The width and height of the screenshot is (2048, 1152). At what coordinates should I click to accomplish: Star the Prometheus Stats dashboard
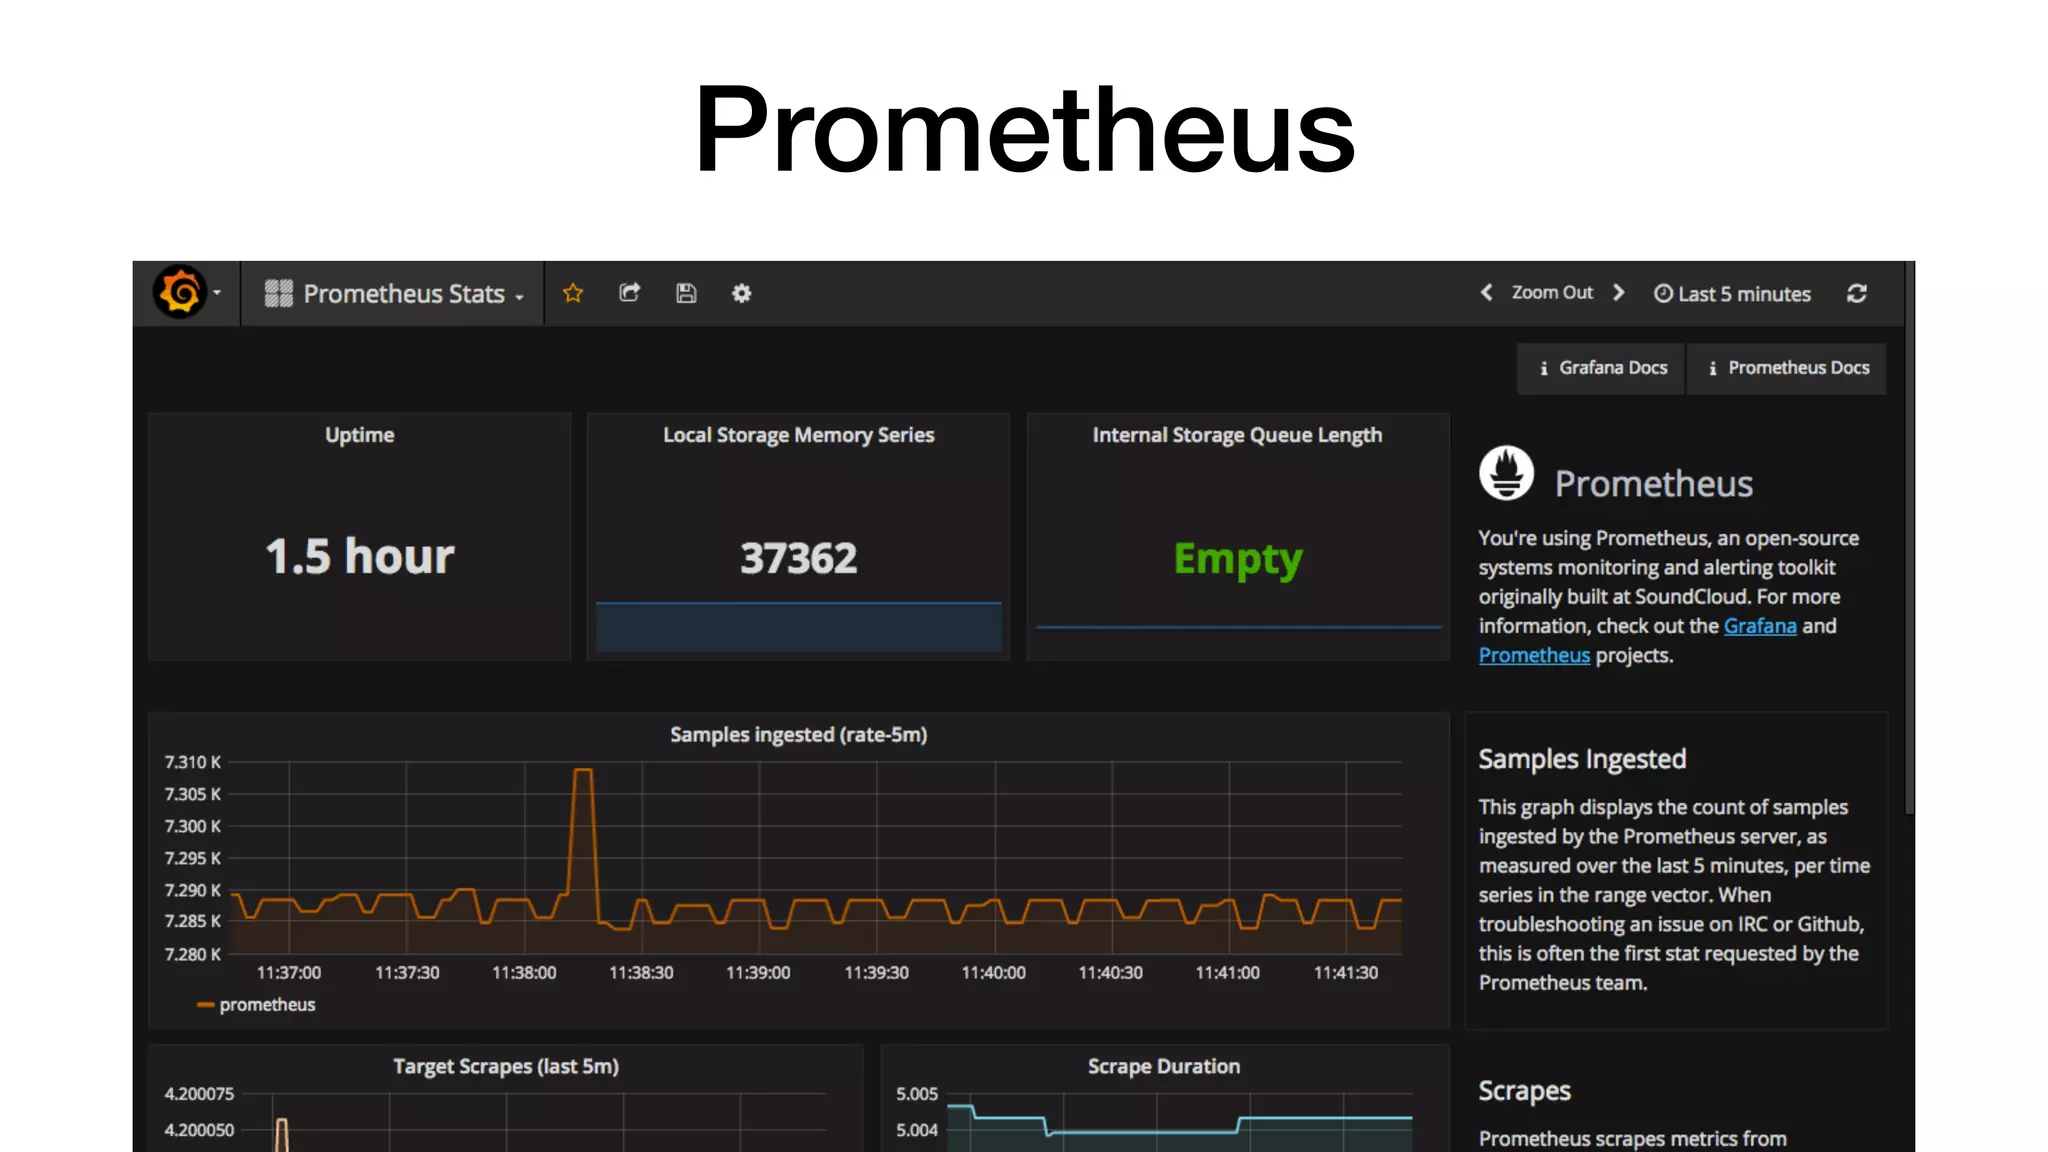(x=573, y=293)
